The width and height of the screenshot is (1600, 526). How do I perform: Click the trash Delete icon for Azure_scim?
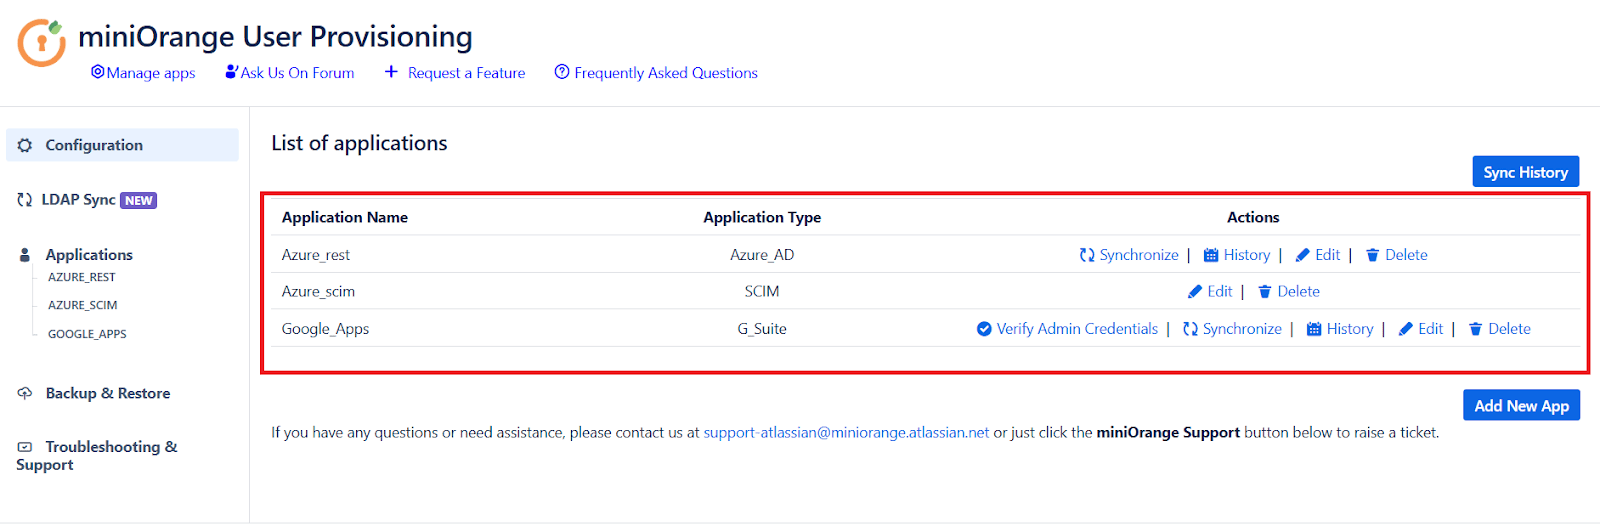click(x=1265, y=292)
